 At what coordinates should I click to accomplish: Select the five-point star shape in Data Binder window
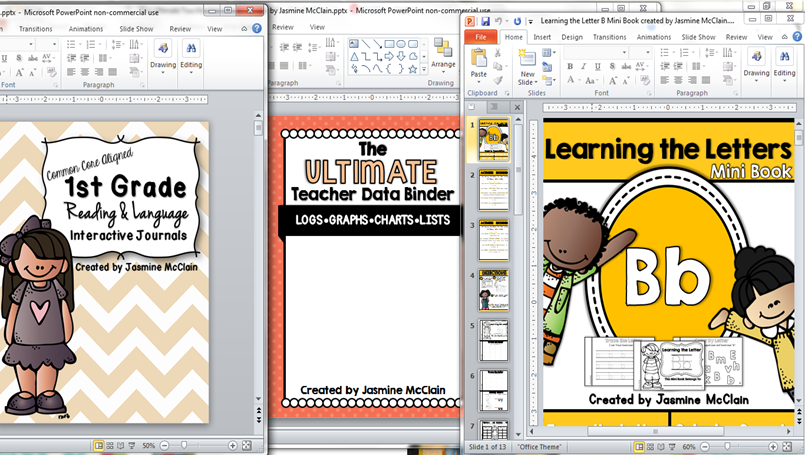412,69
